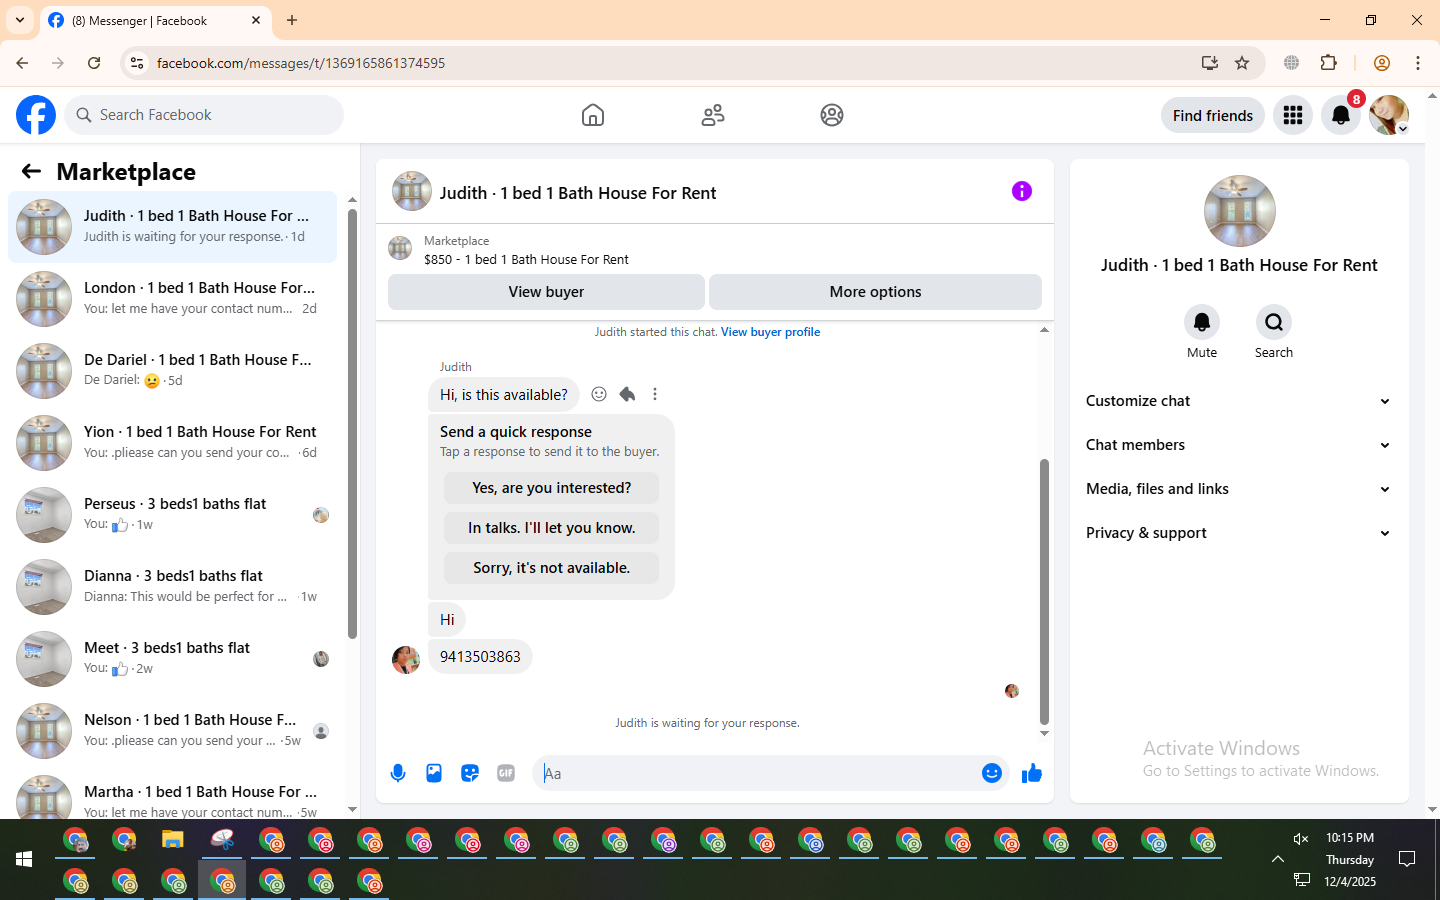Viewport: 1440px width, 900px height.
Task: Open the Groups icon in top navigation
Action: tap(832, 115)
